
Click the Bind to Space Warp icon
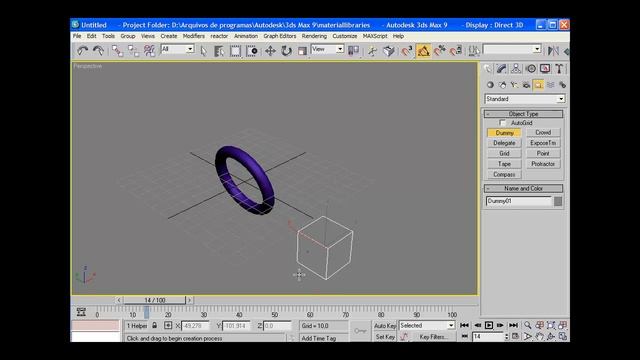click(149, 51)
